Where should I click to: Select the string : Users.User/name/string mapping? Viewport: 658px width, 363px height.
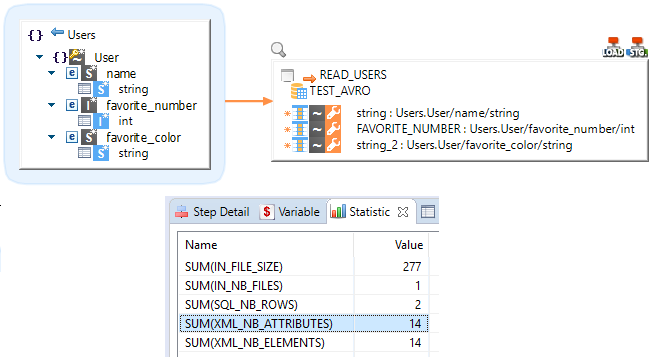438,113
